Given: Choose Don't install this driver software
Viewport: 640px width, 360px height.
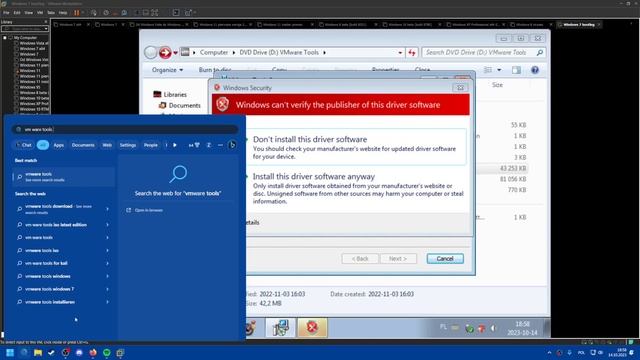Looking at the screenshot, I should tap(355, 147).
